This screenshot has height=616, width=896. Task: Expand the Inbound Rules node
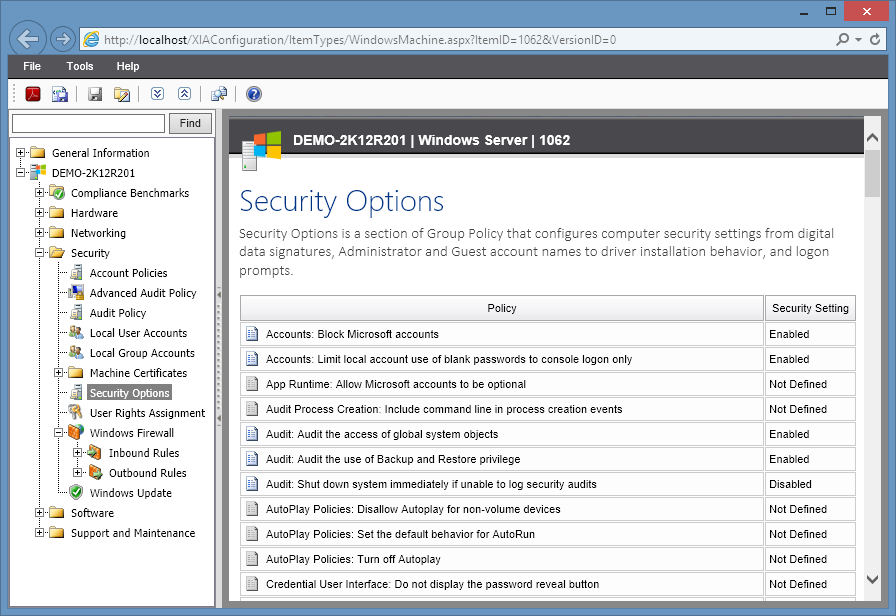coord(77,453)
